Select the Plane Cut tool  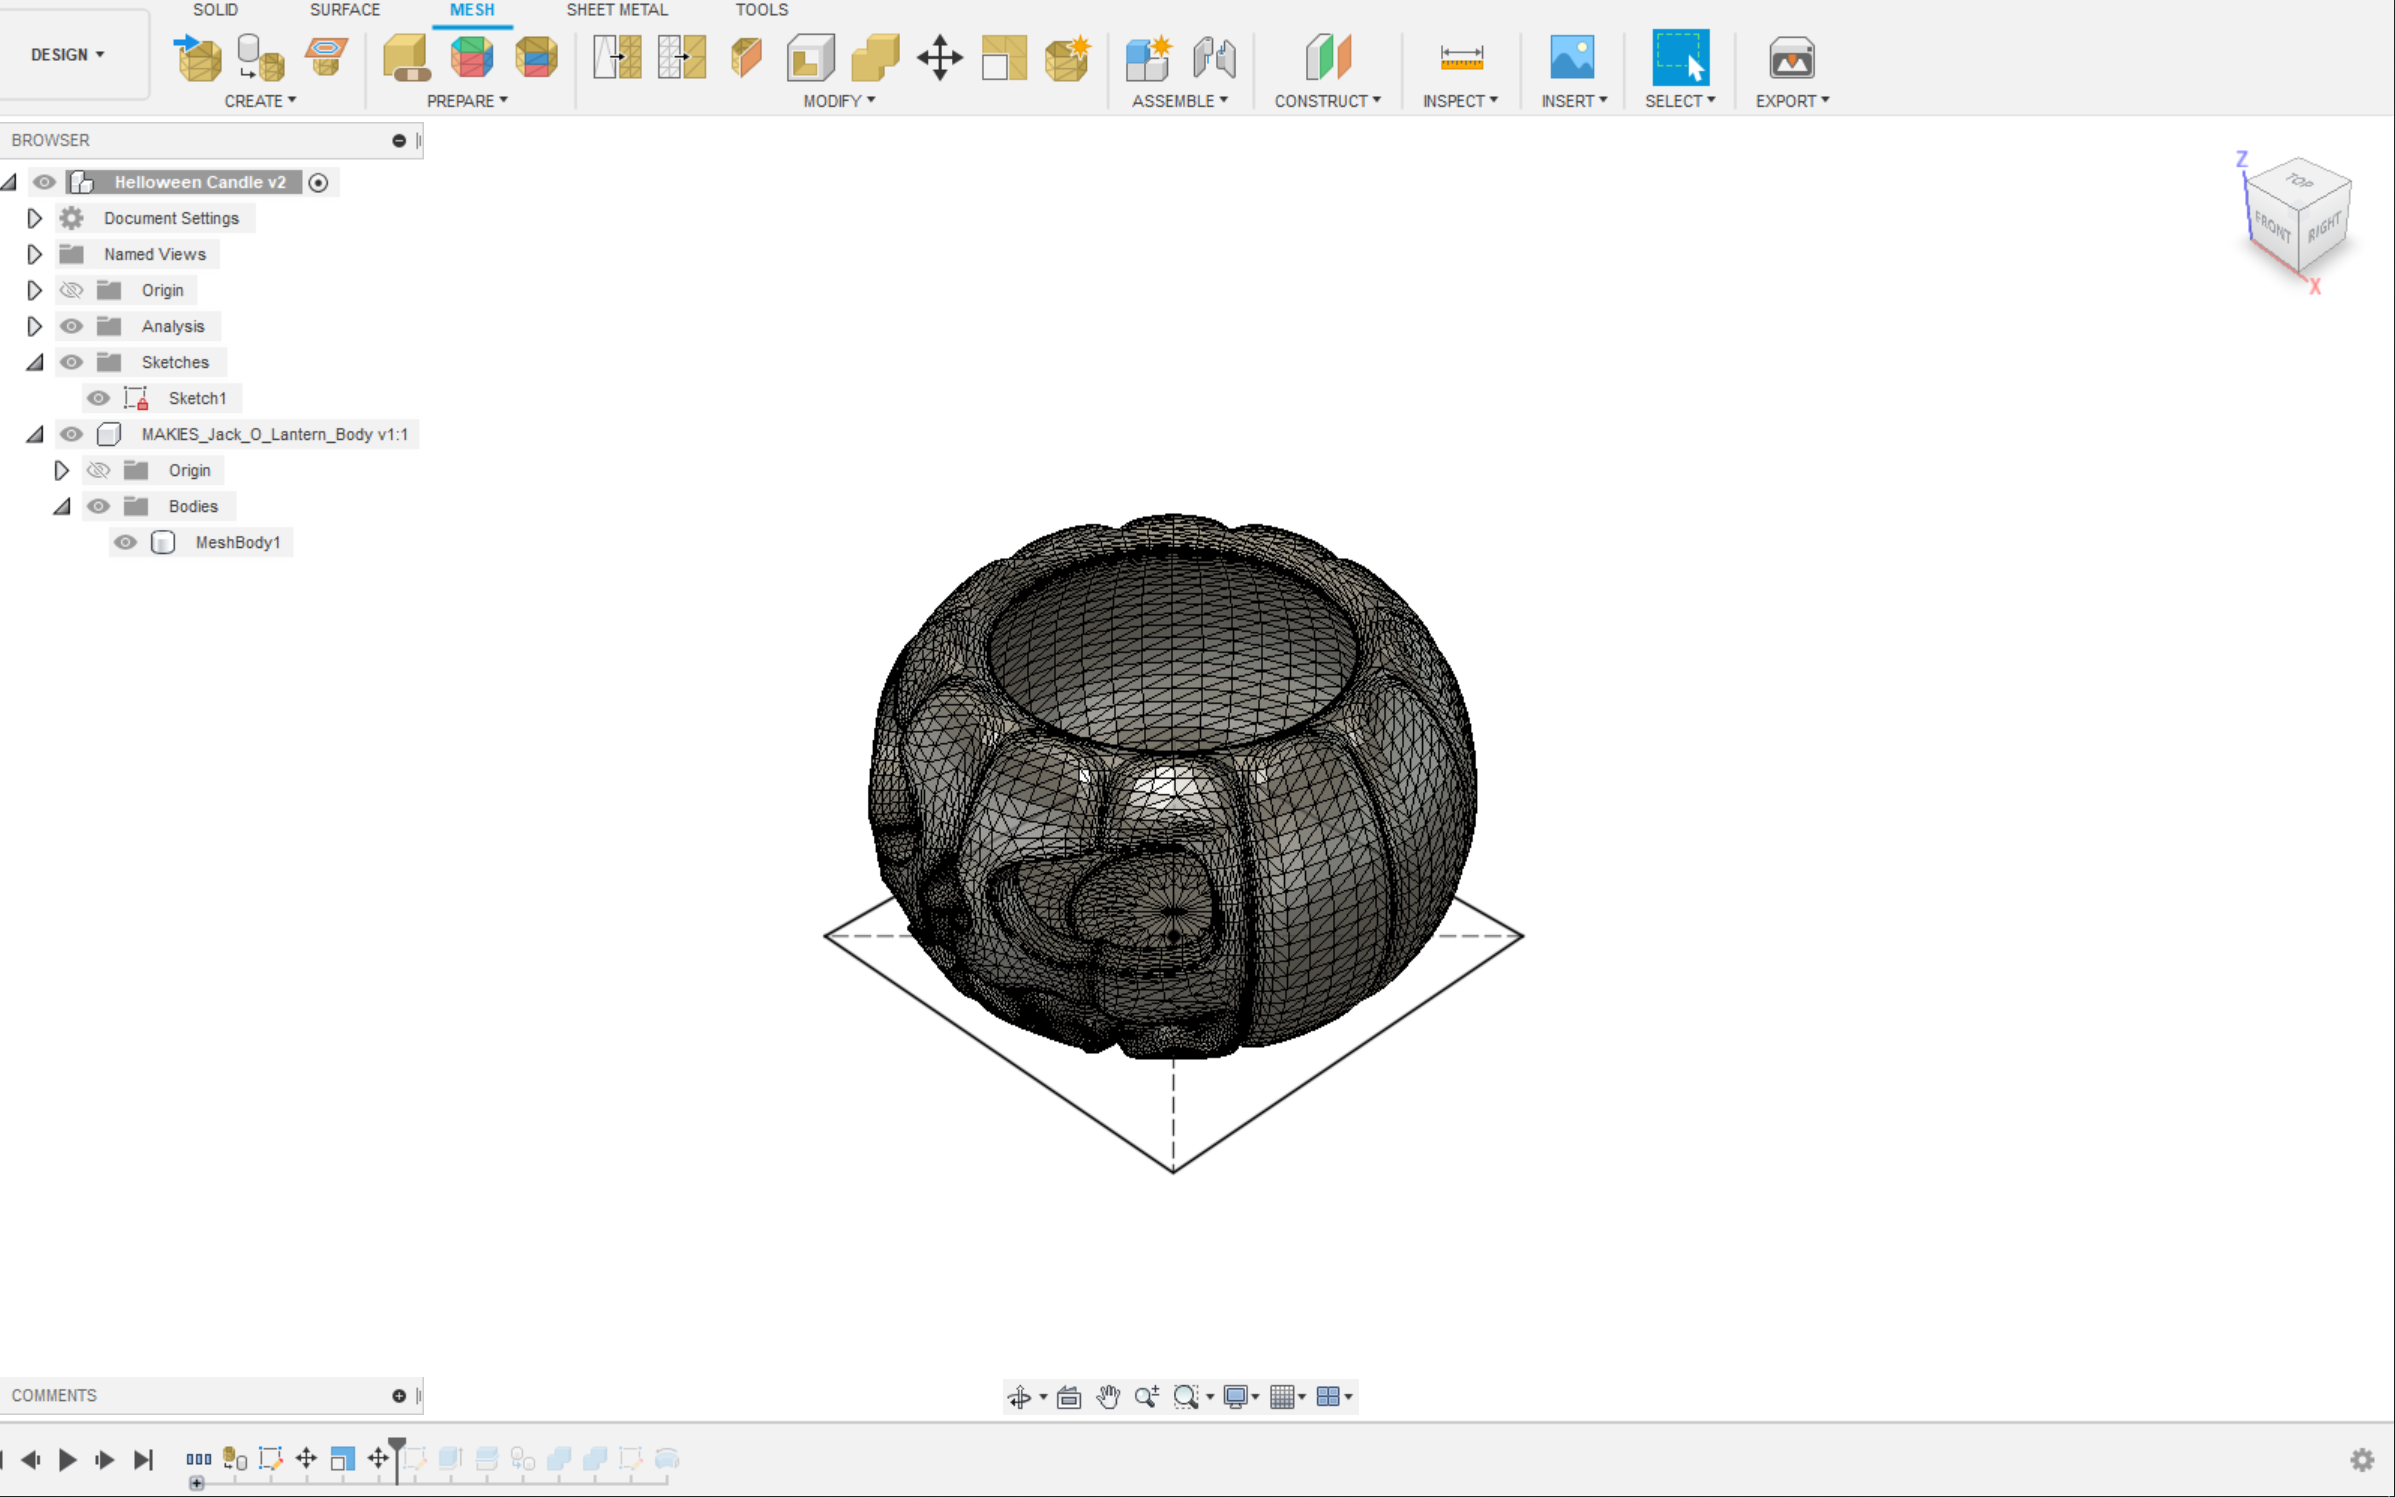745,57
